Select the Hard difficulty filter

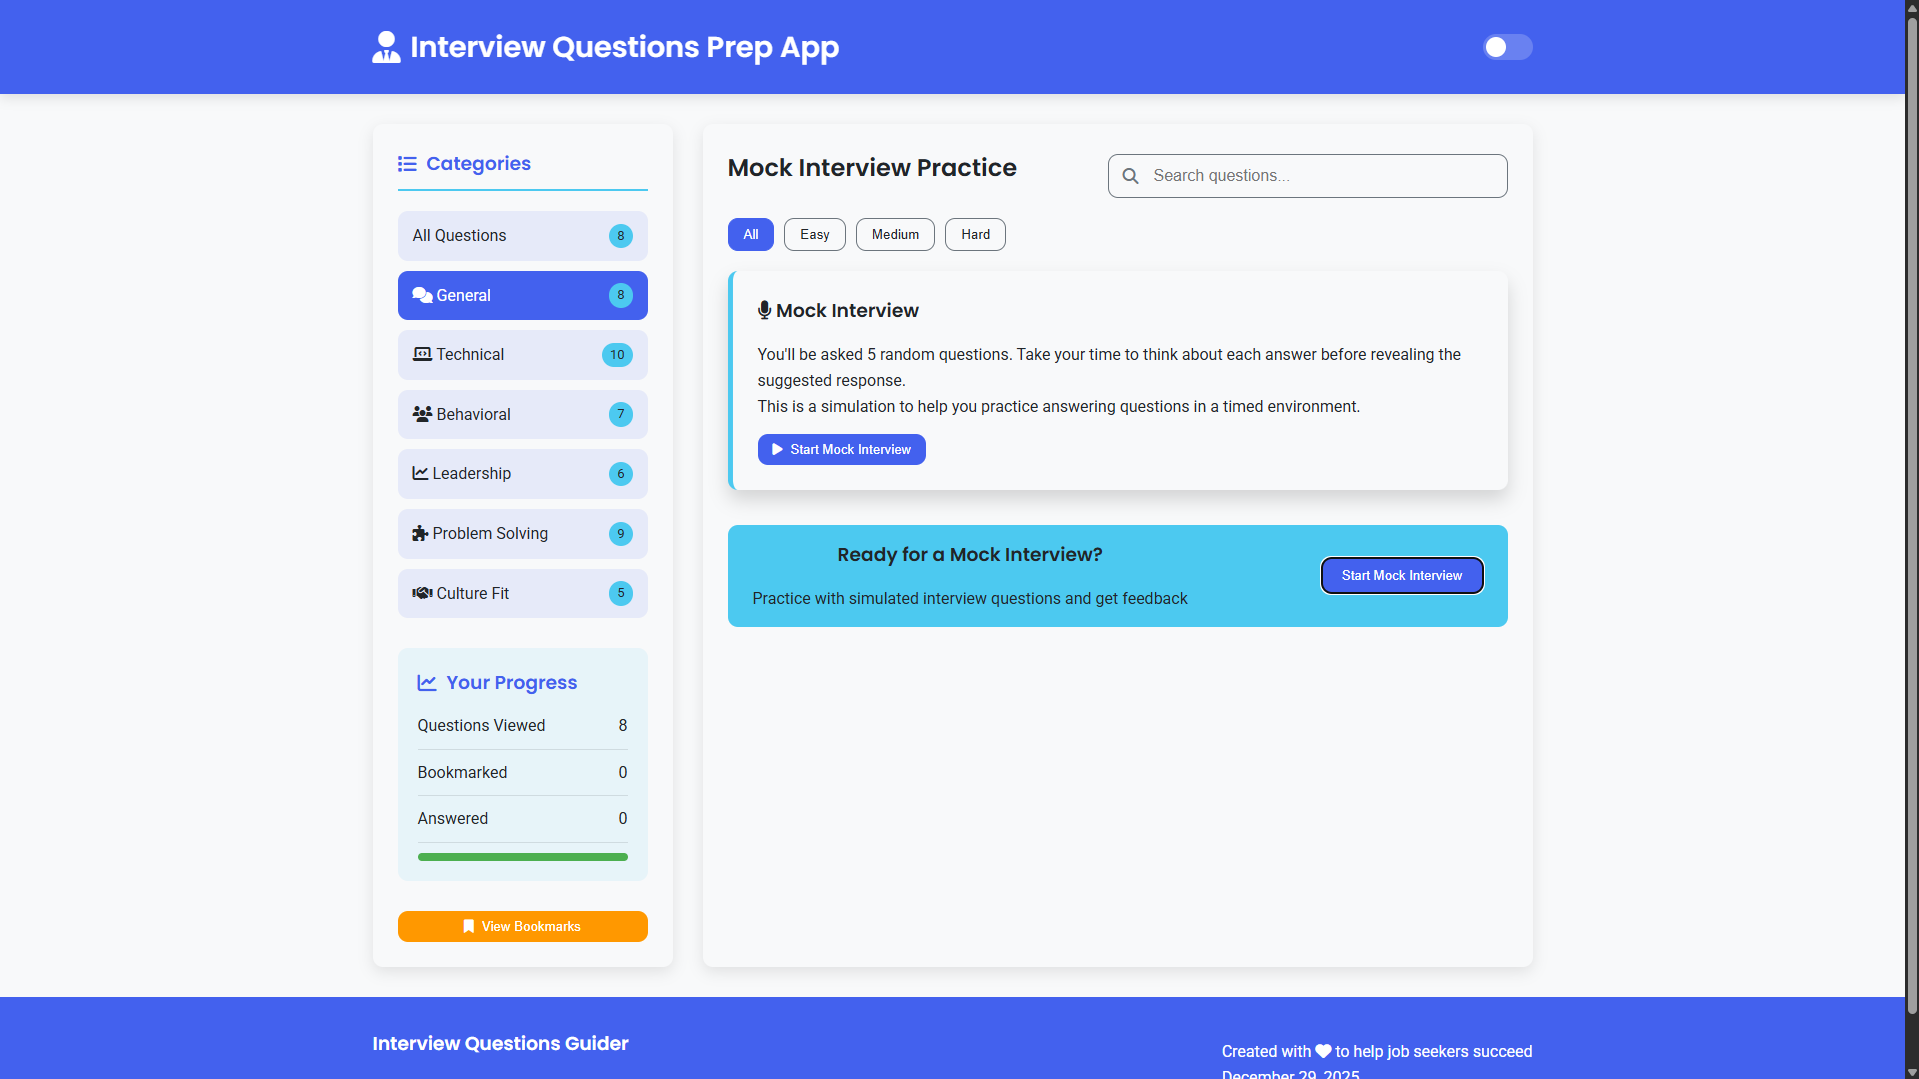(x=975, y=234)
